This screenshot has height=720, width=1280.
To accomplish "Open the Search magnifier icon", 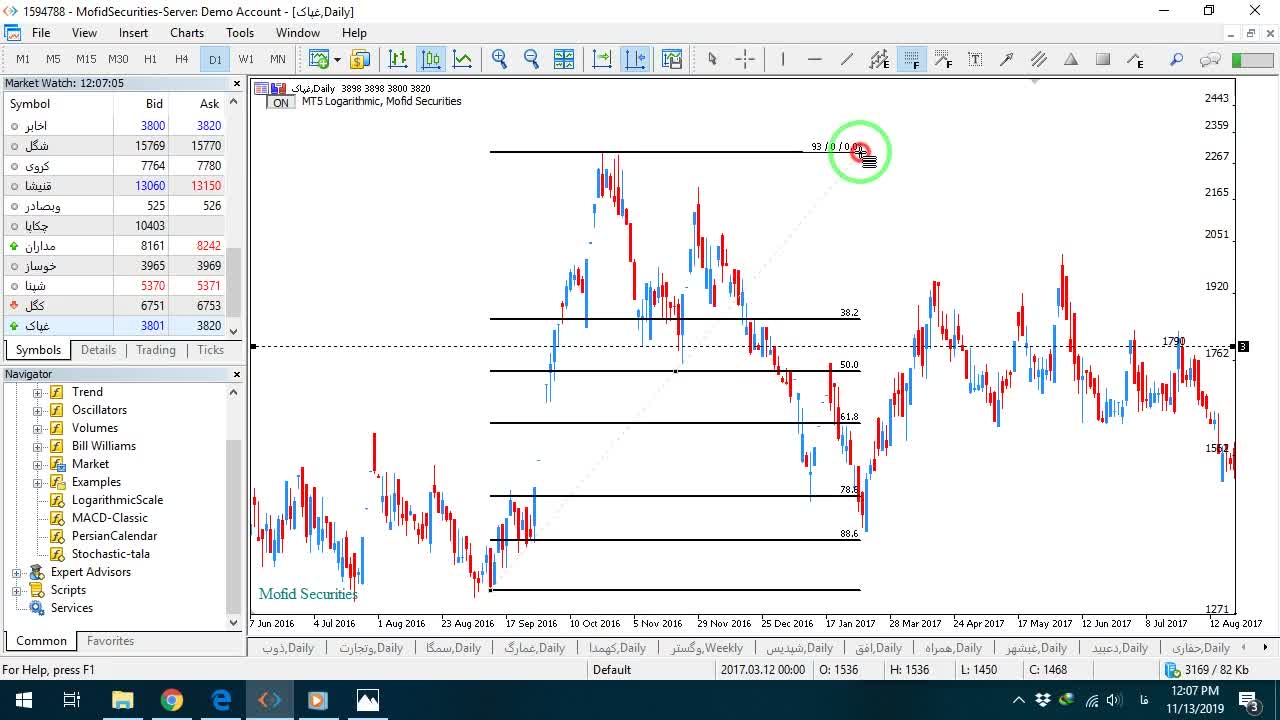I will coord(1177,59).
